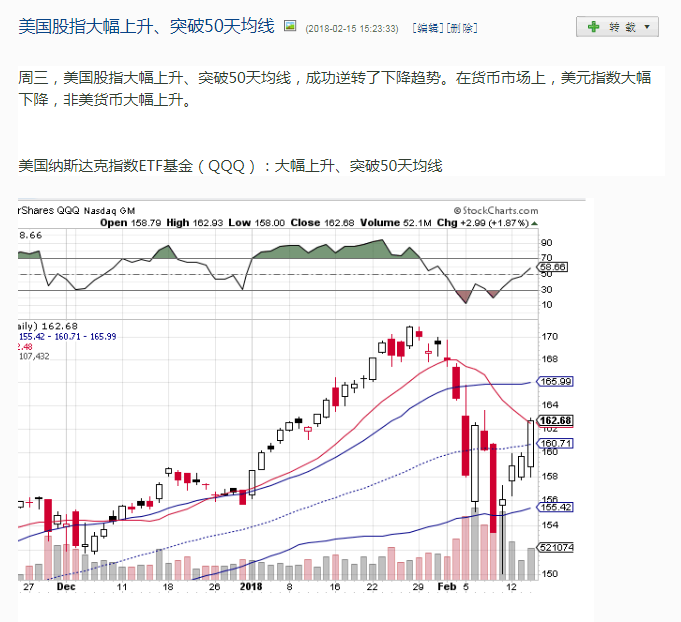Click the QQQ ETF heading line
This screenshot has width=681, height=622.
(230, 165)
